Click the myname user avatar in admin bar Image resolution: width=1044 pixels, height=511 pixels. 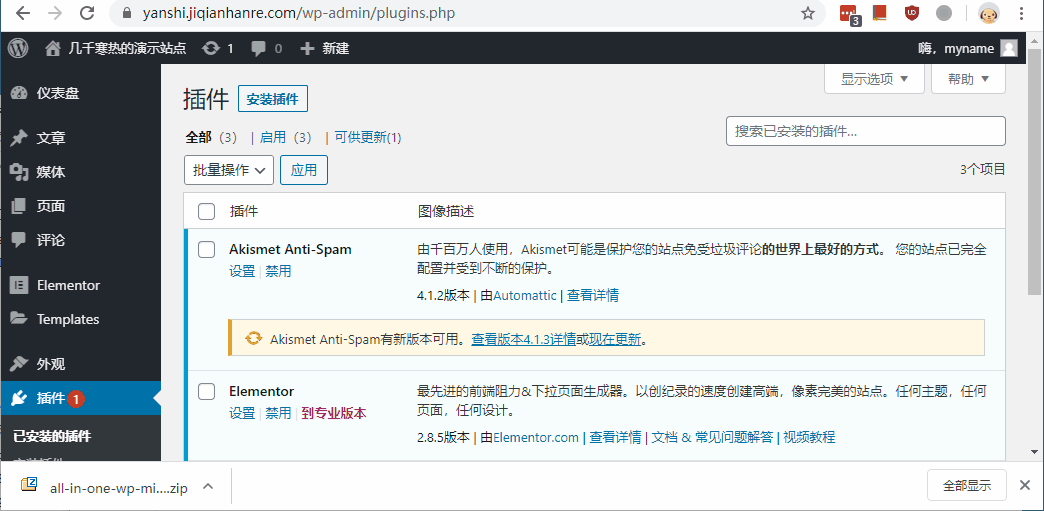(1009, 48)
